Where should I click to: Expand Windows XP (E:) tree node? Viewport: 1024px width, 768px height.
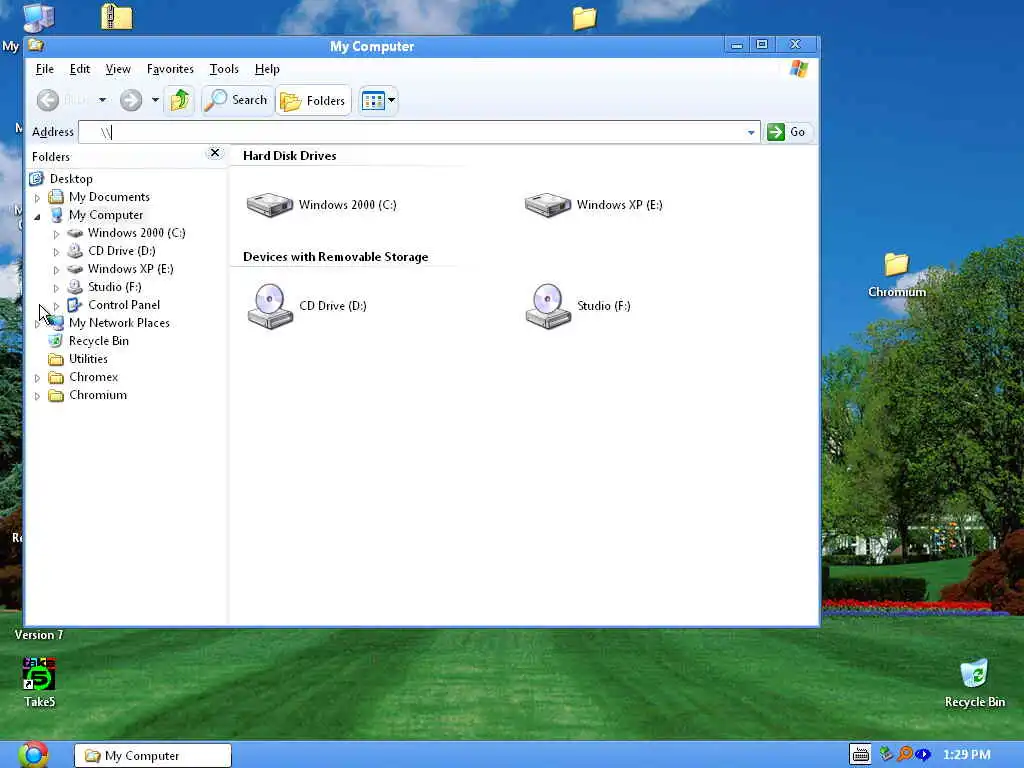point(56,269)
